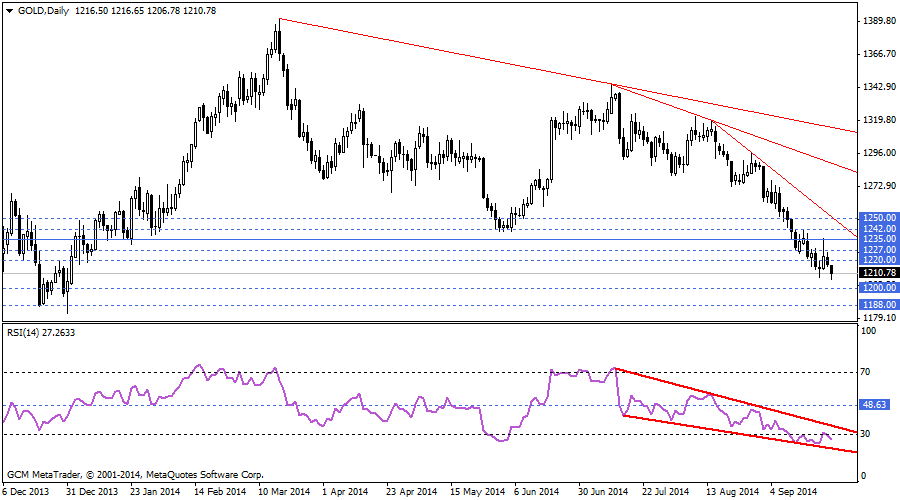Select the 1200.00 support level label
Screen dimensions: 900x500
877,288
